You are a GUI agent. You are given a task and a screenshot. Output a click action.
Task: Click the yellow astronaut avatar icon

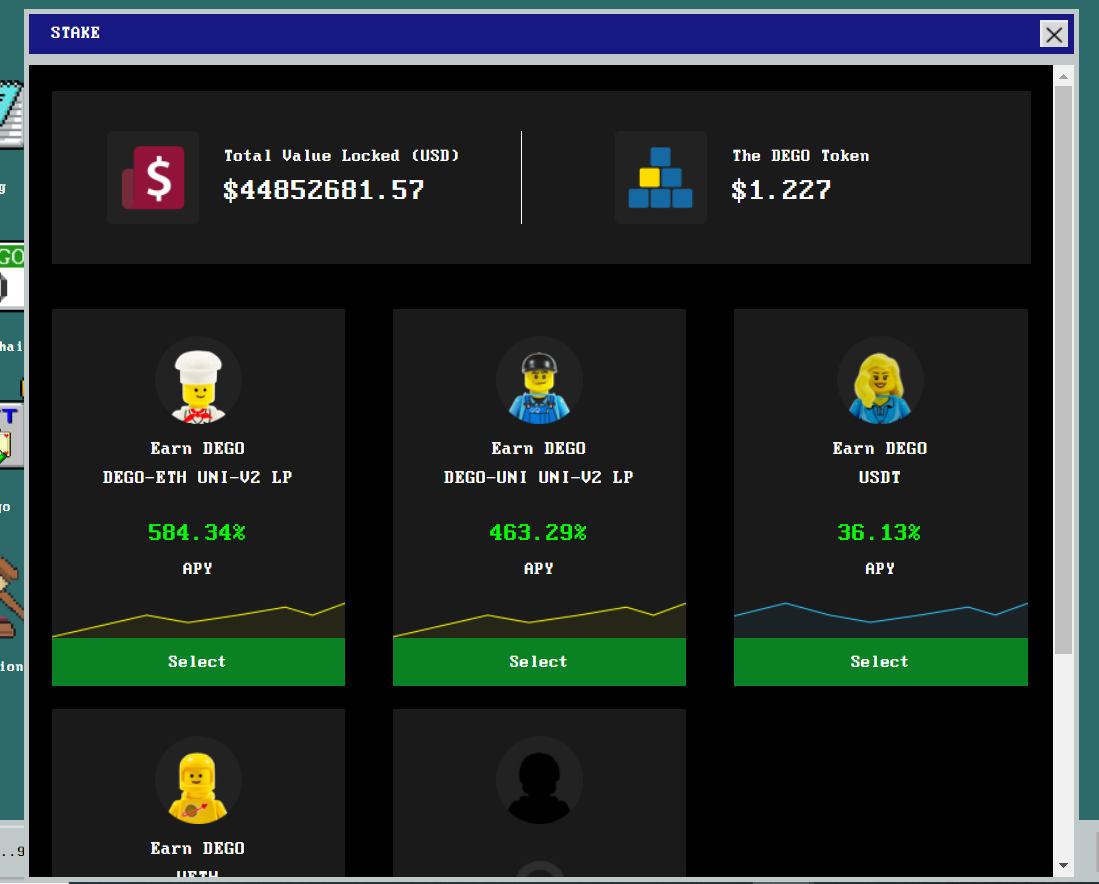[x=198, y=780]
